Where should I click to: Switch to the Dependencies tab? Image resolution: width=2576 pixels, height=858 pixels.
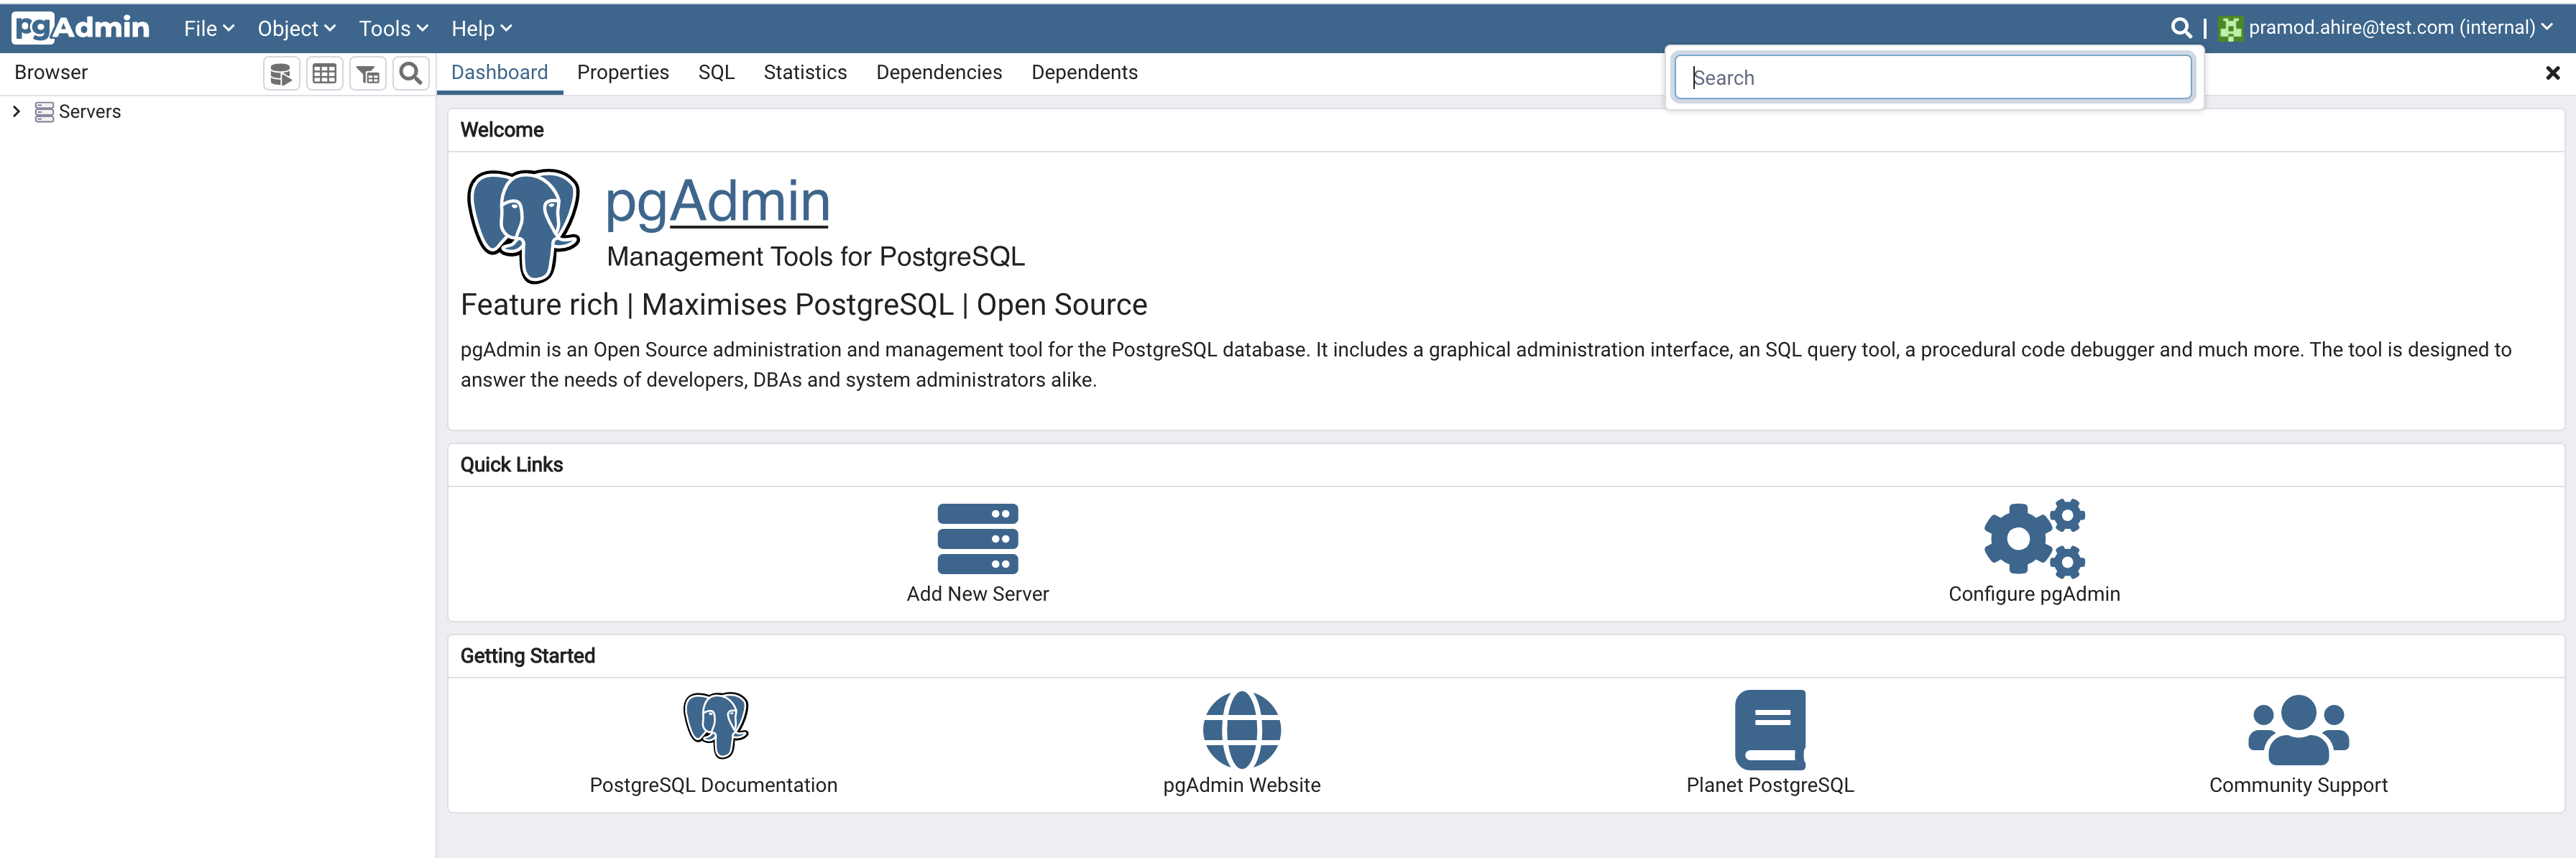(938, 72)
